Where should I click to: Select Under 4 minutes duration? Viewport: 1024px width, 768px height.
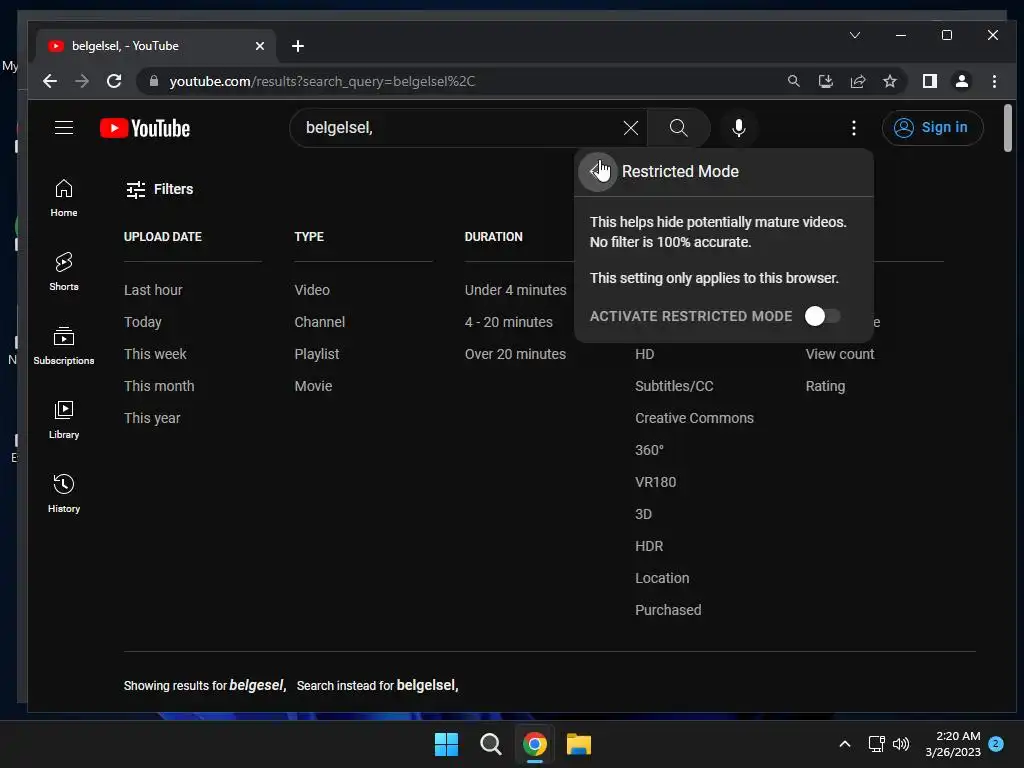click(x=515, y=290)
